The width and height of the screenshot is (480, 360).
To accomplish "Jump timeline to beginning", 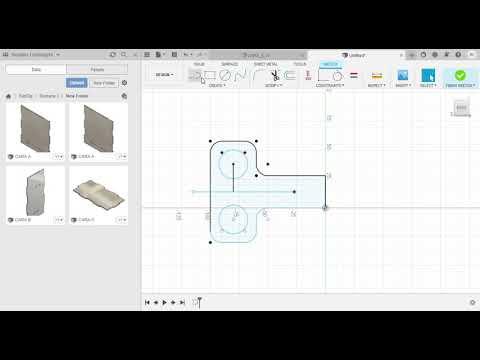I will tap(147, 302).
